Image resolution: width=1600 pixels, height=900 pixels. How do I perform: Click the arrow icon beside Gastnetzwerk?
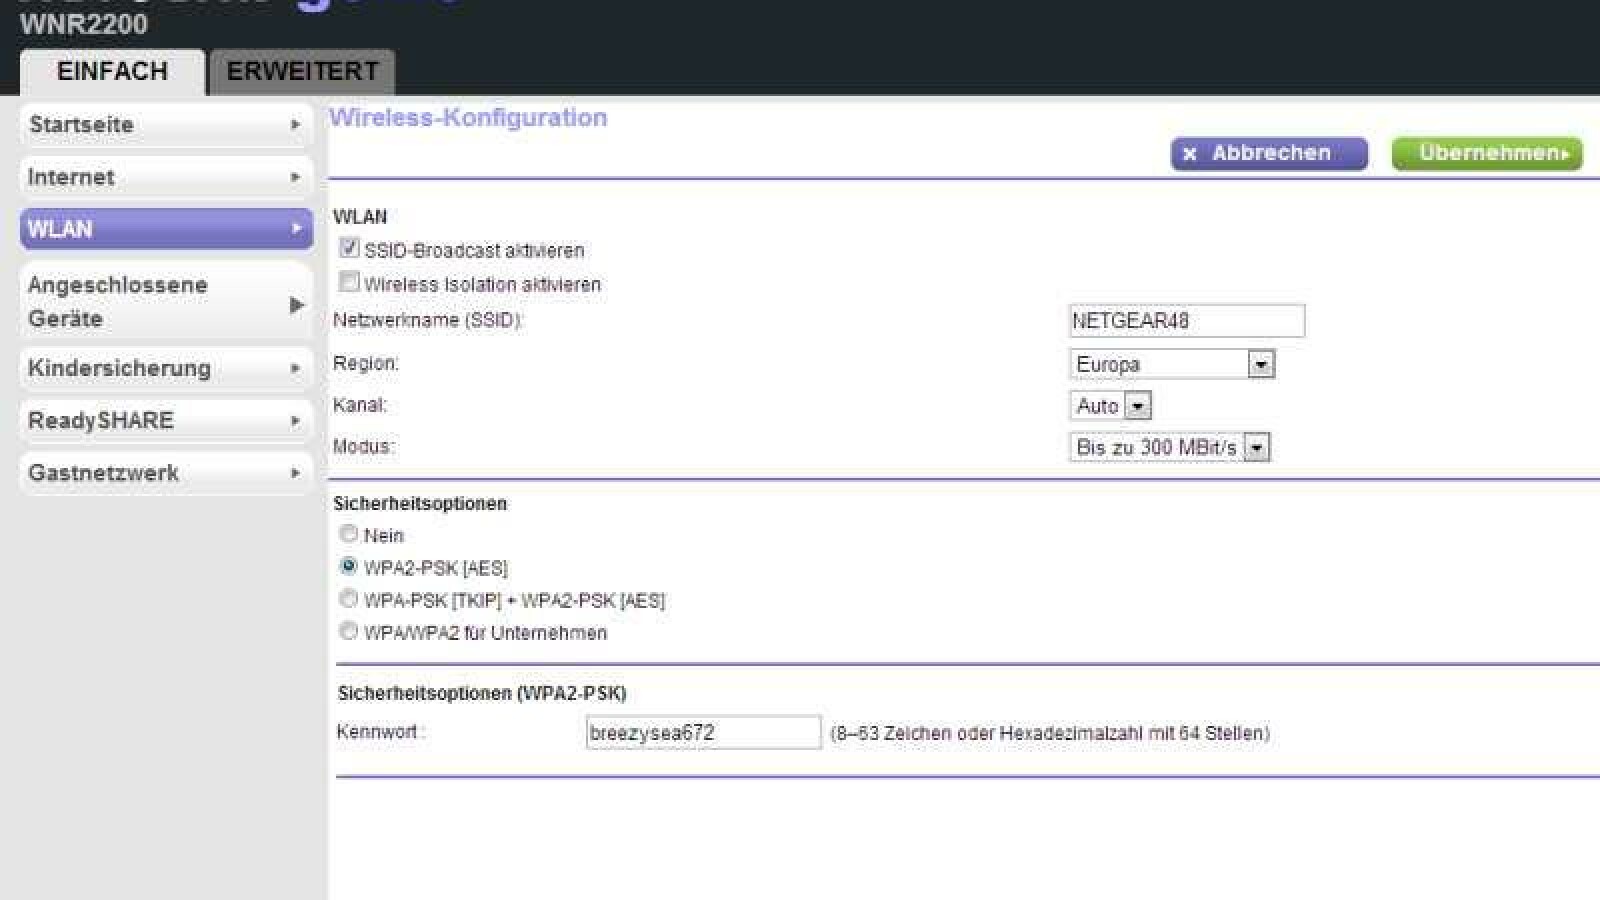pyautogui.click(x=294, y=473)
